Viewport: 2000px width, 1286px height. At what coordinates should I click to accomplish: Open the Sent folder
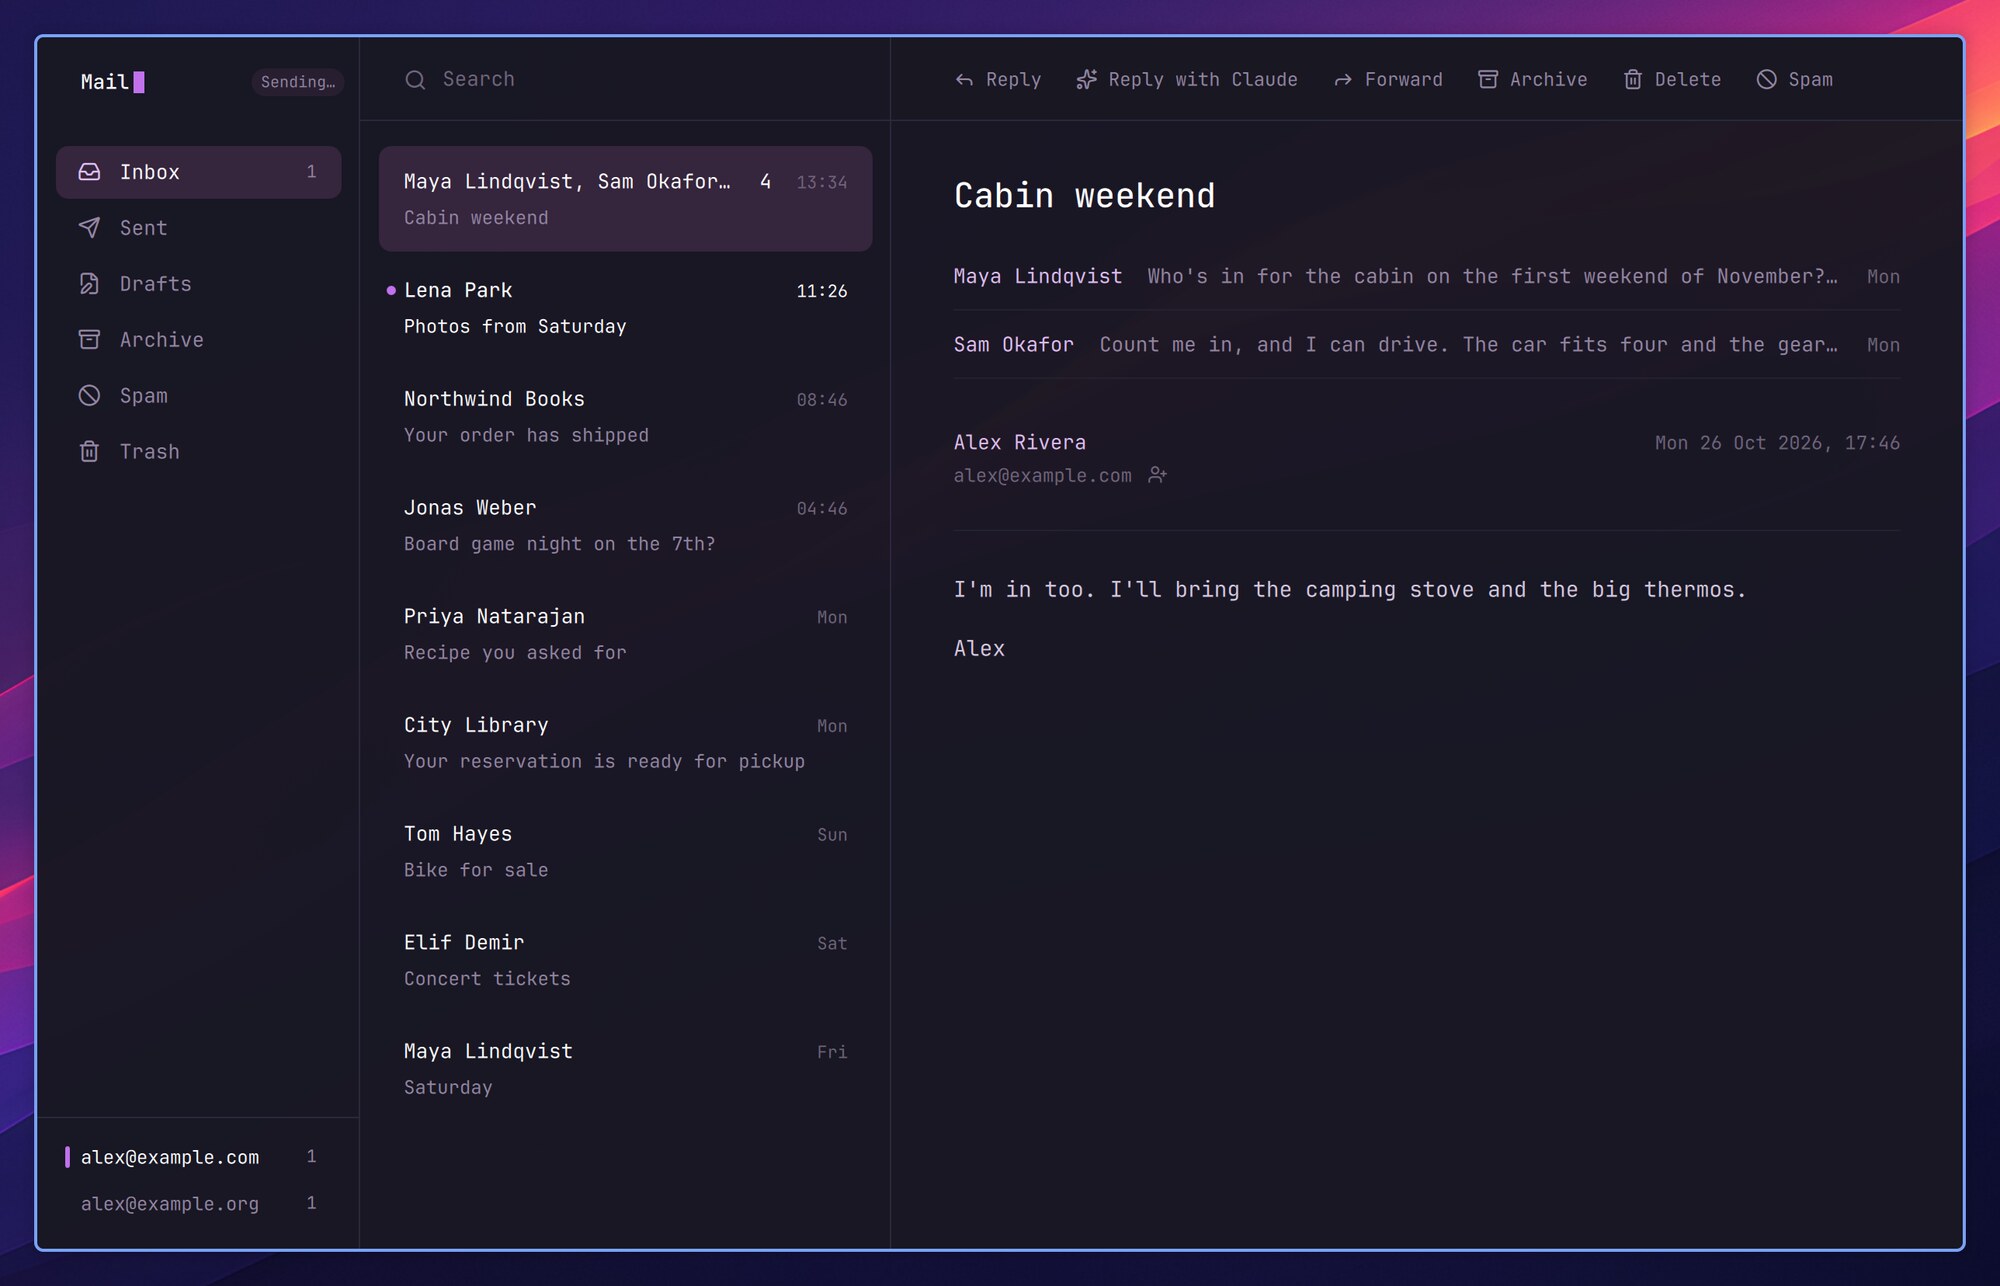tap(198, 228)
